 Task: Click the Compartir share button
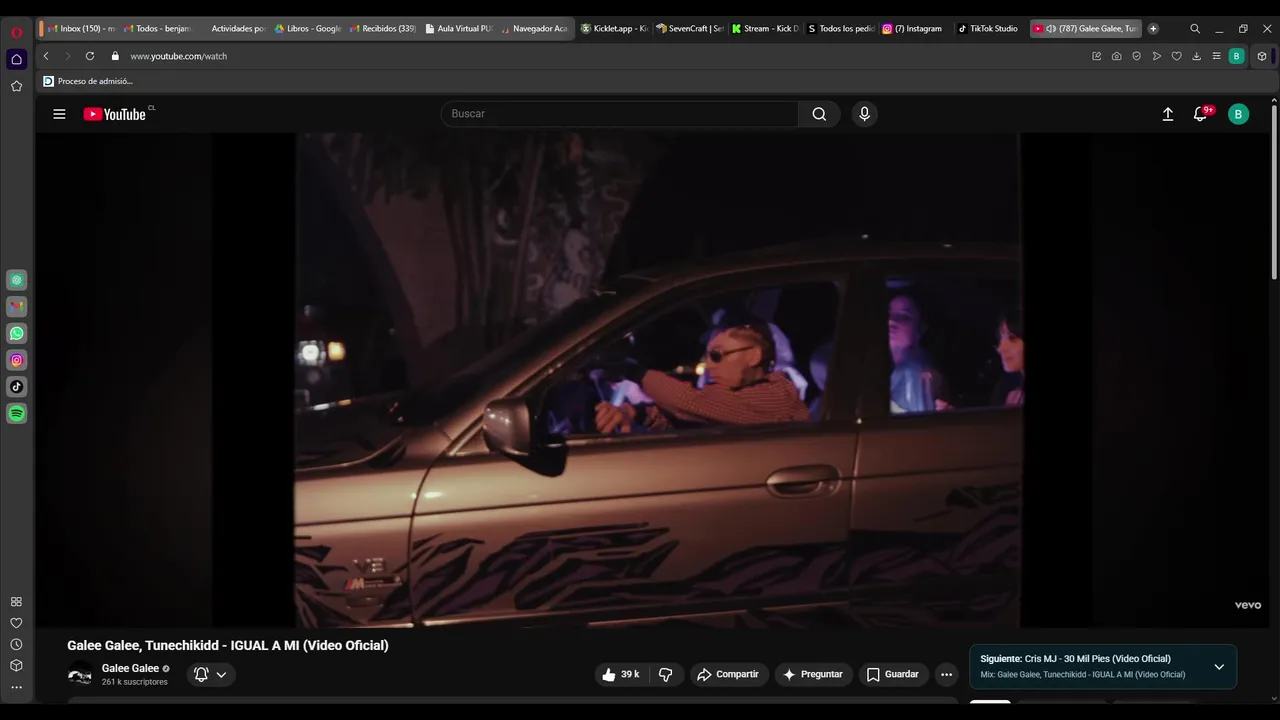(728, 675)
